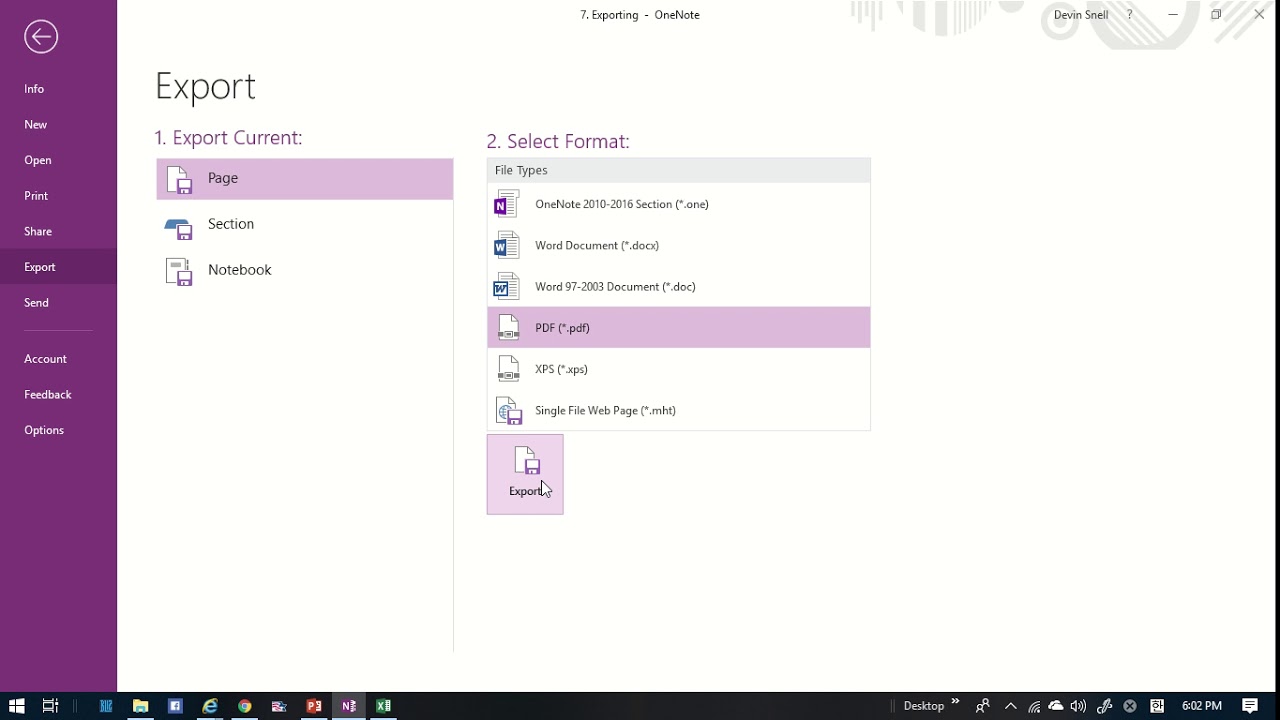Click the PDF file type icon
This screenshot has width=1280, height=720.
point(508,328)
